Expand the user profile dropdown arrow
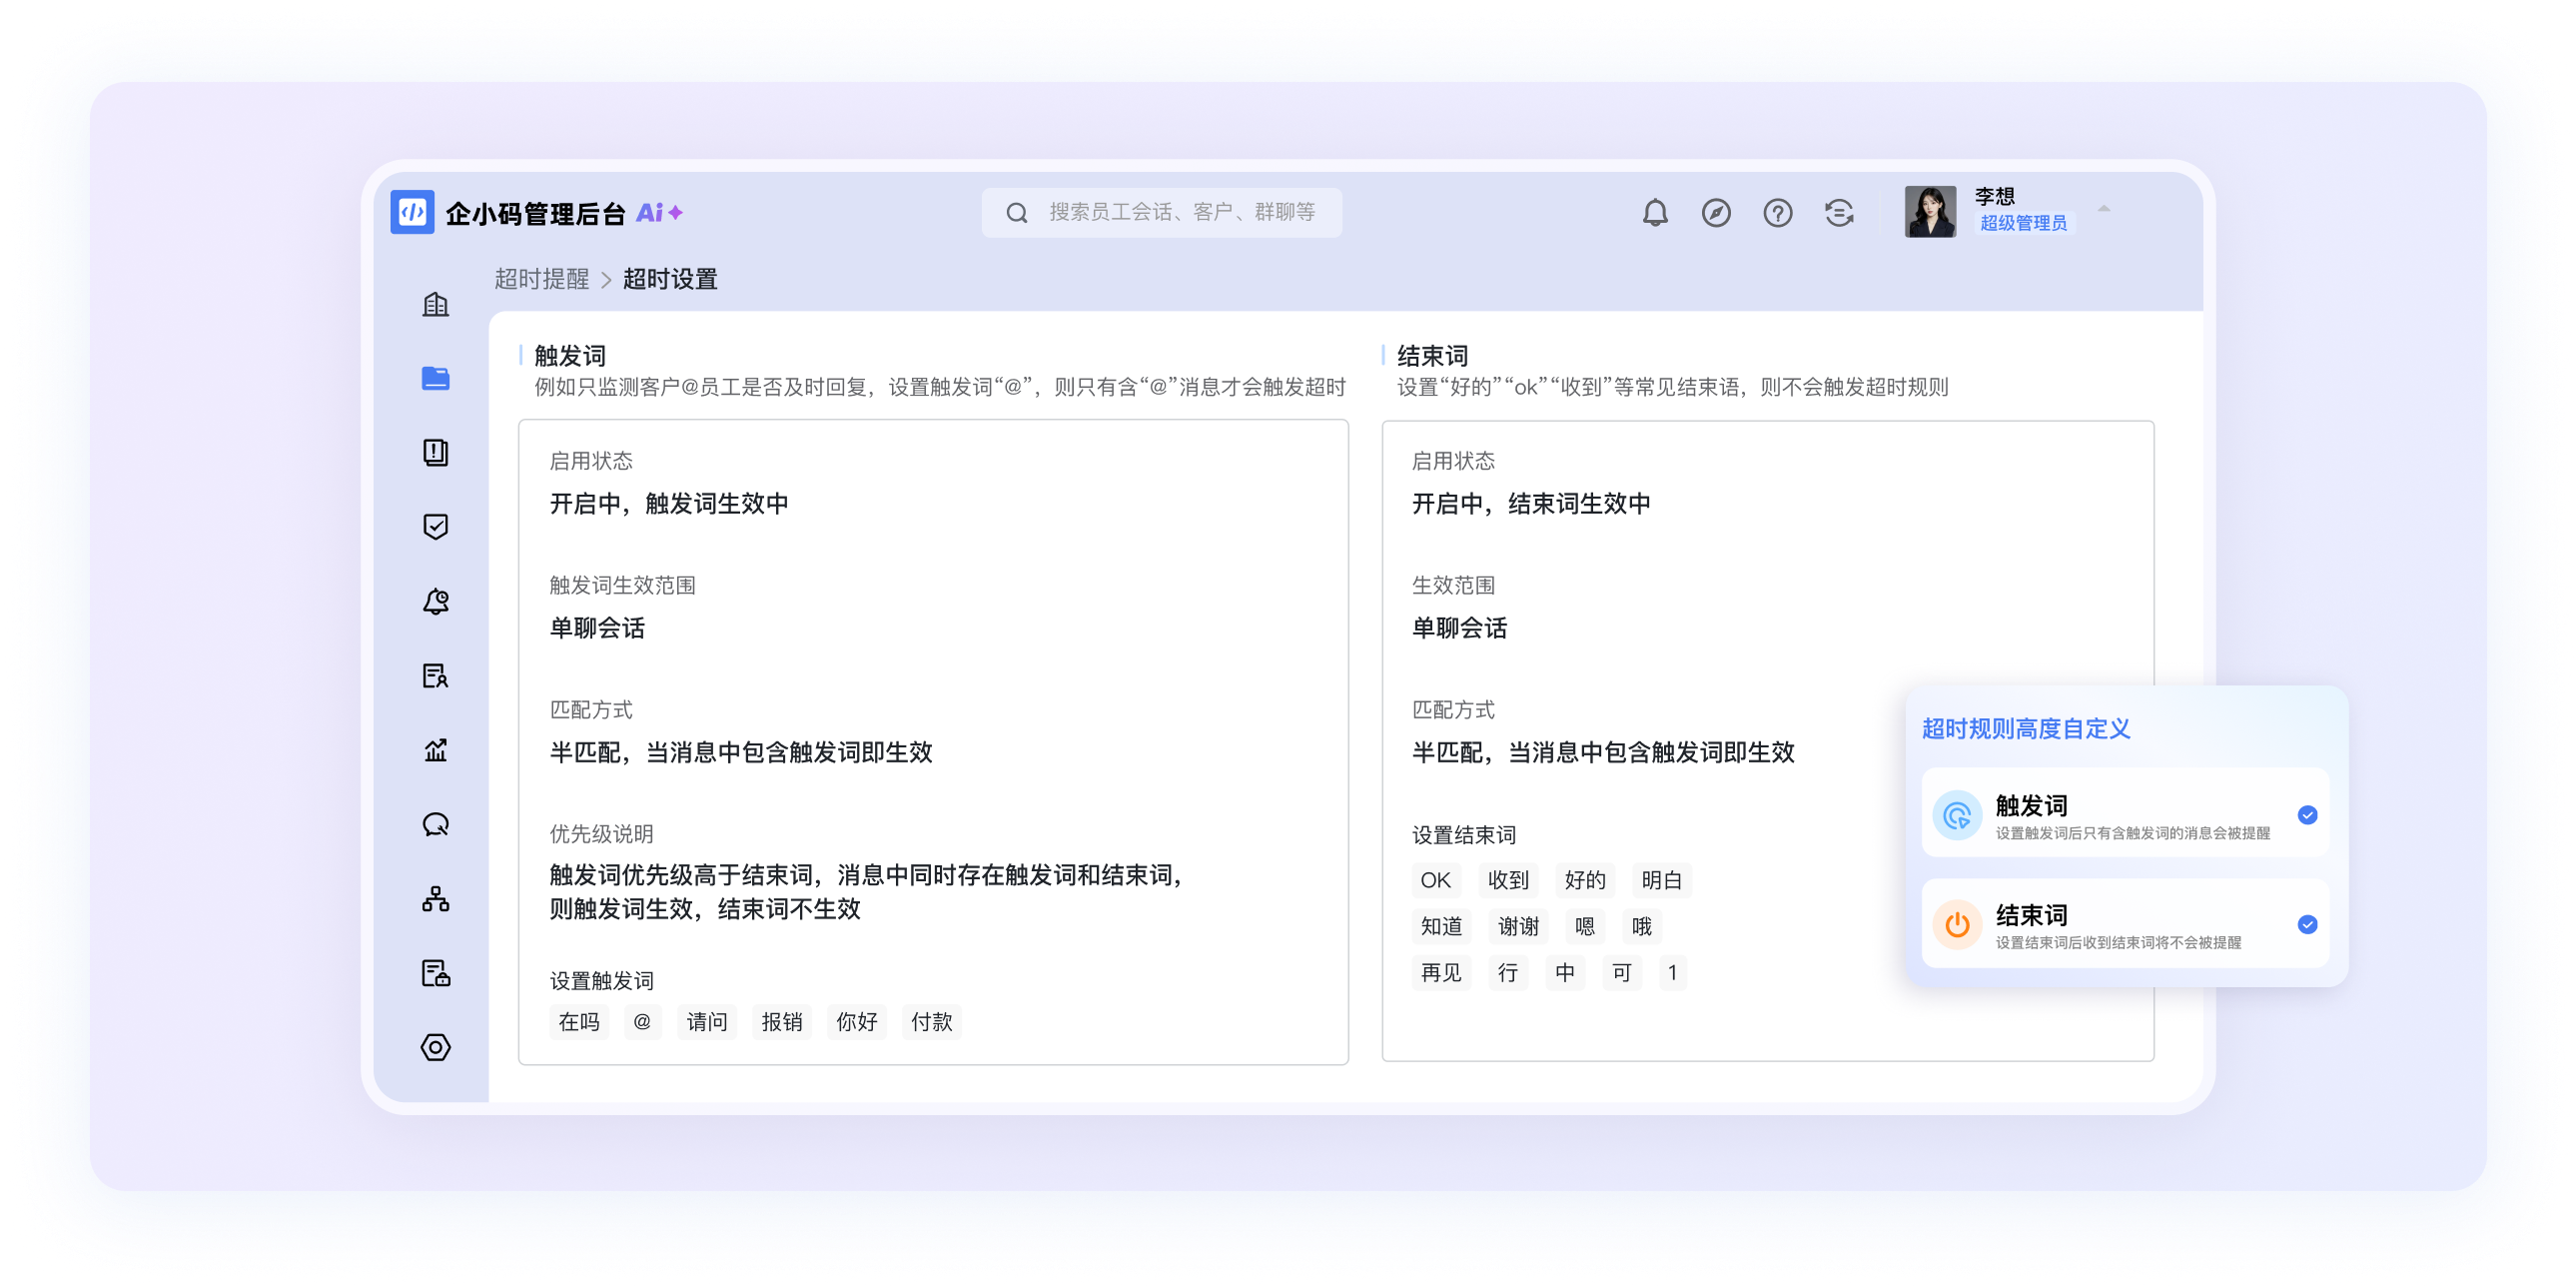2576x1288 pixels. [2103, 209]
